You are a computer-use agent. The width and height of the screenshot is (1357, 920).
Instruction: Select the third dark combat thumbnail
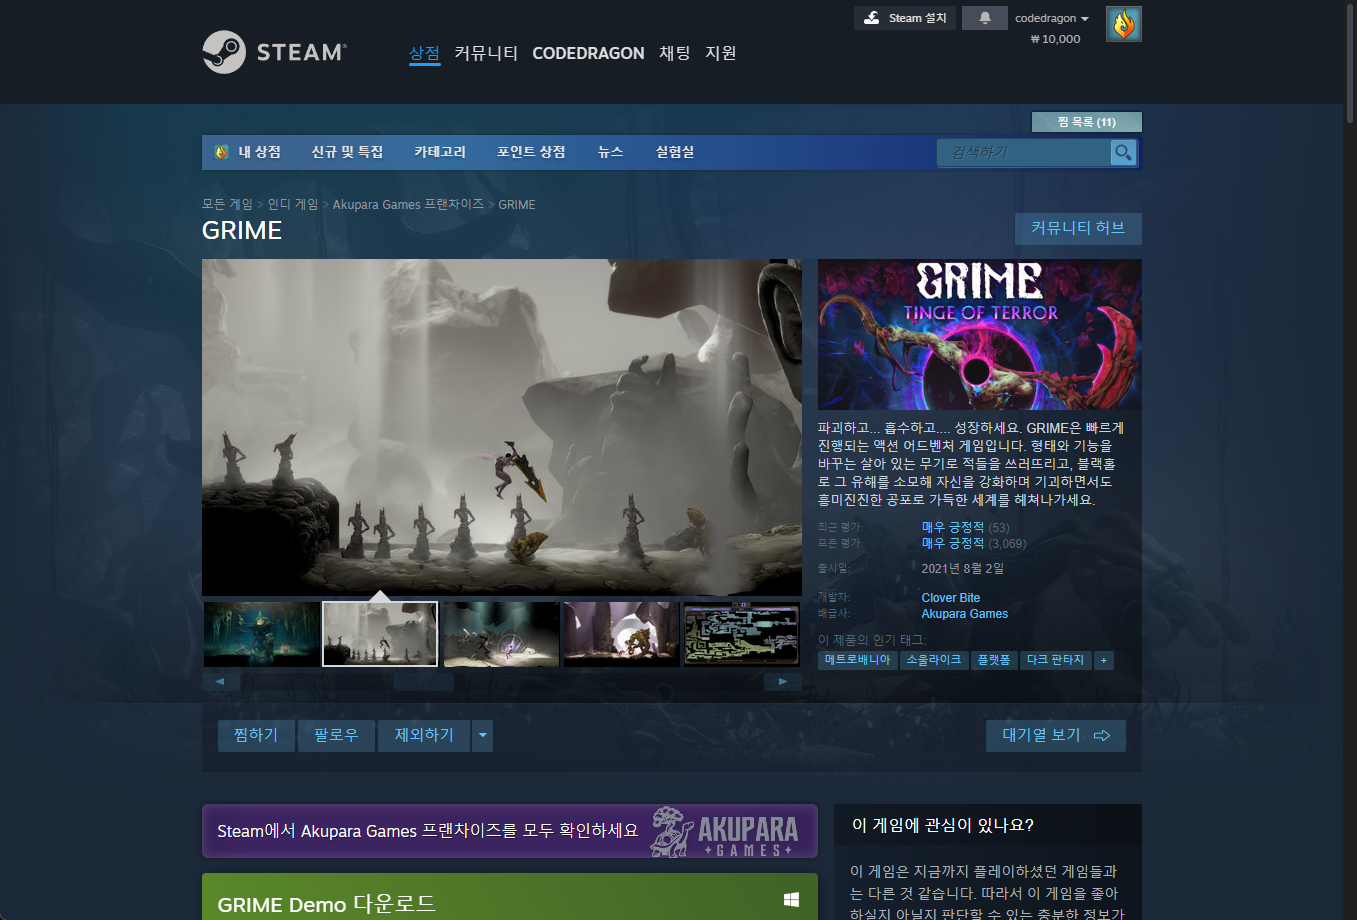coord(502,634)
